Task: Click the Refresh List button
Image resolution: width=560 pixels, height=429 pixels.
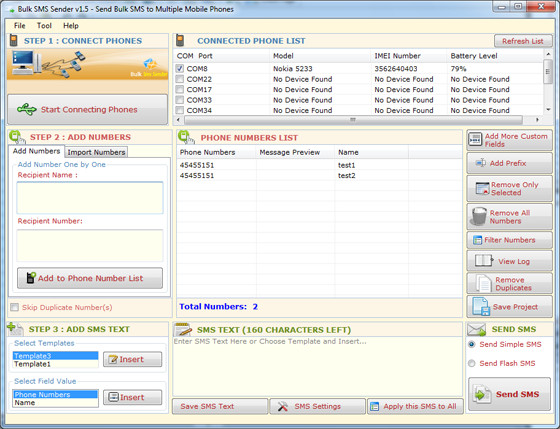Action: coord(523,41)
